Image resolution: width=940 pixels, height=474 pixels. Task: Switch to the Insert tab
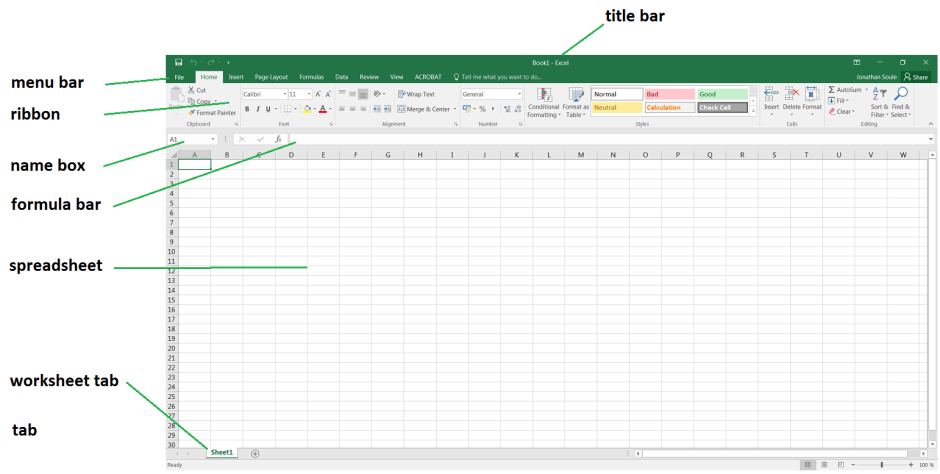[236, 77]
